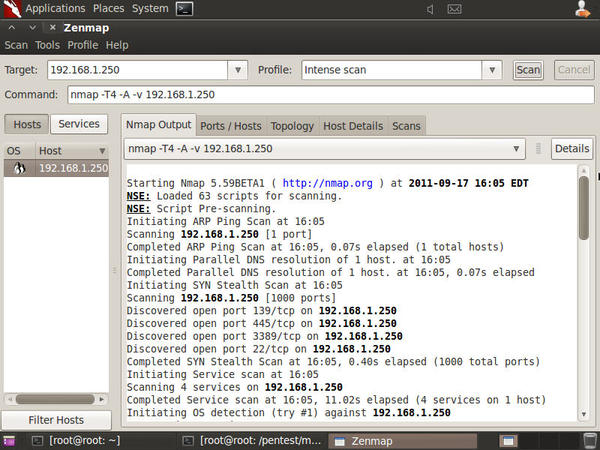
Task: Click into the Profile text field
Action: pos(391,70)
